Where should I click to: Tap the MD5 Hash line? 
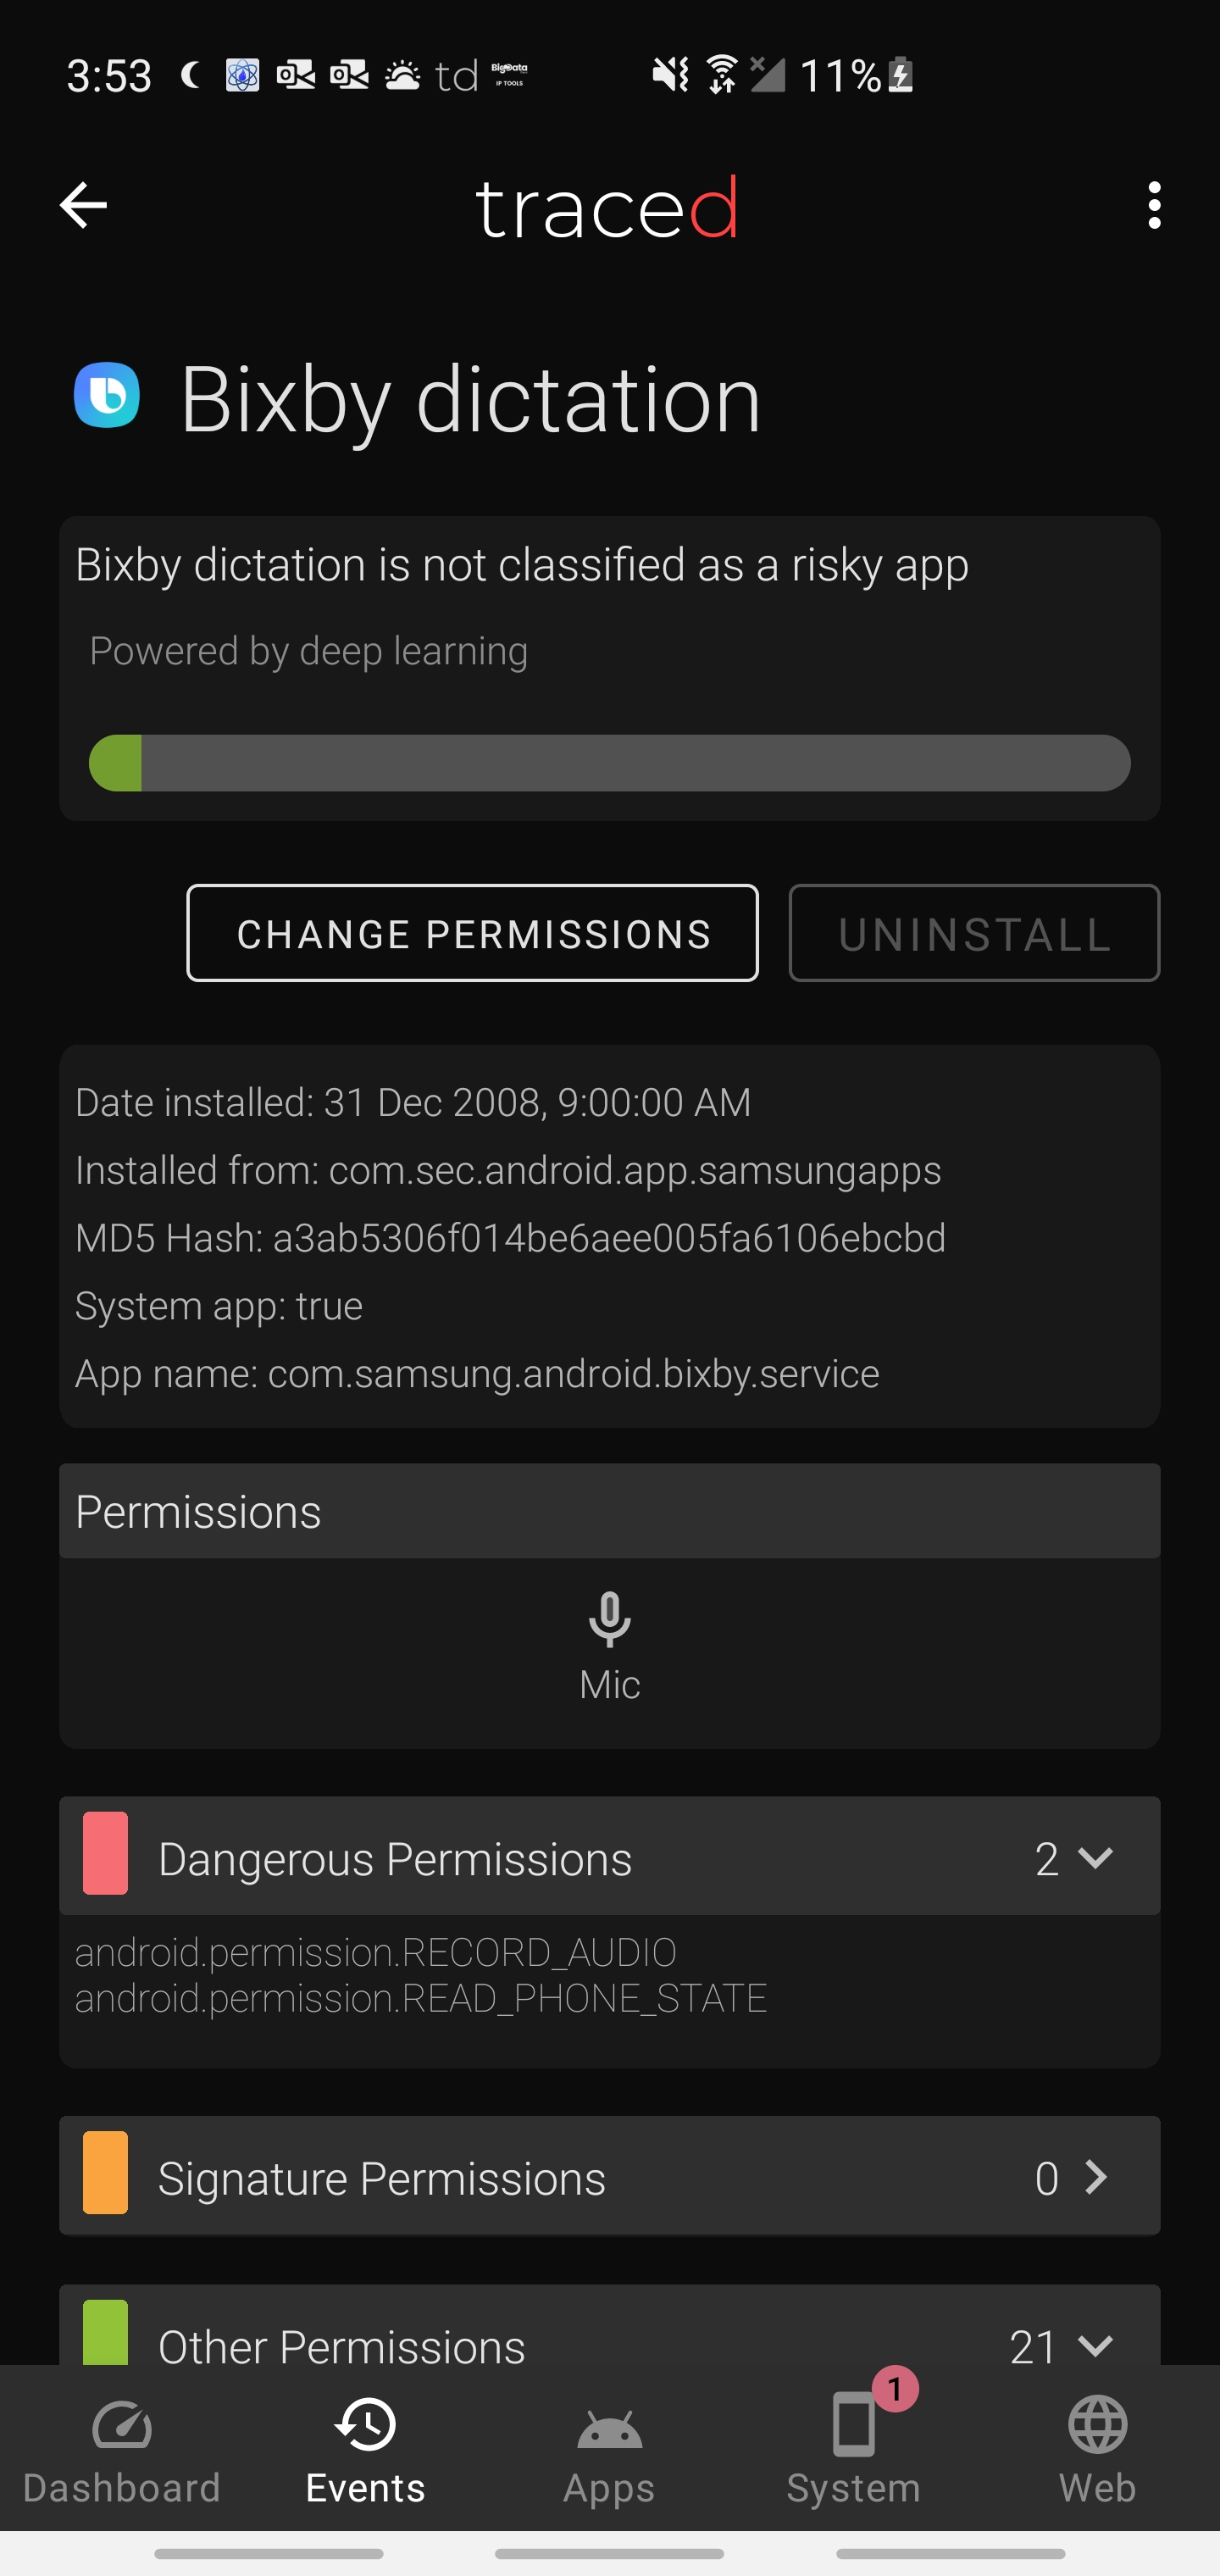[510, 1238]
